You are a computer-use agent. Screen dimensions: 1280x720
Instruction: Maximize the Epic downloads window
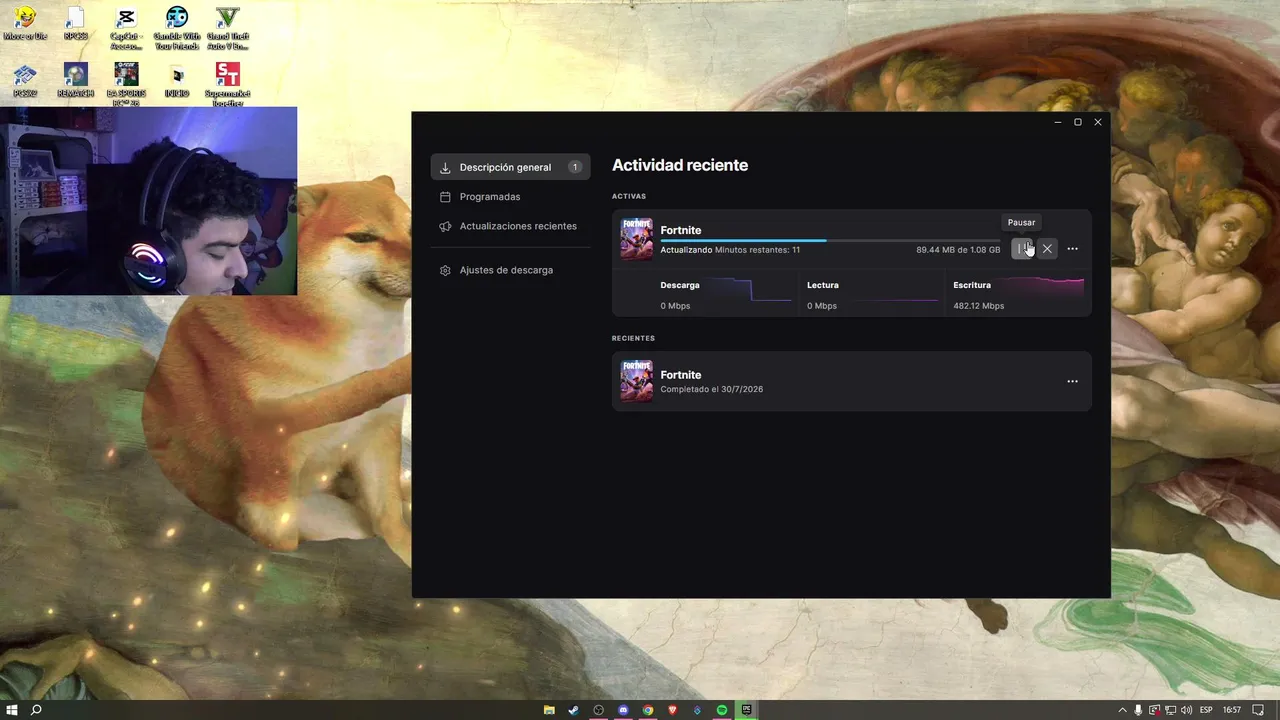click(x=1078, y=122)
